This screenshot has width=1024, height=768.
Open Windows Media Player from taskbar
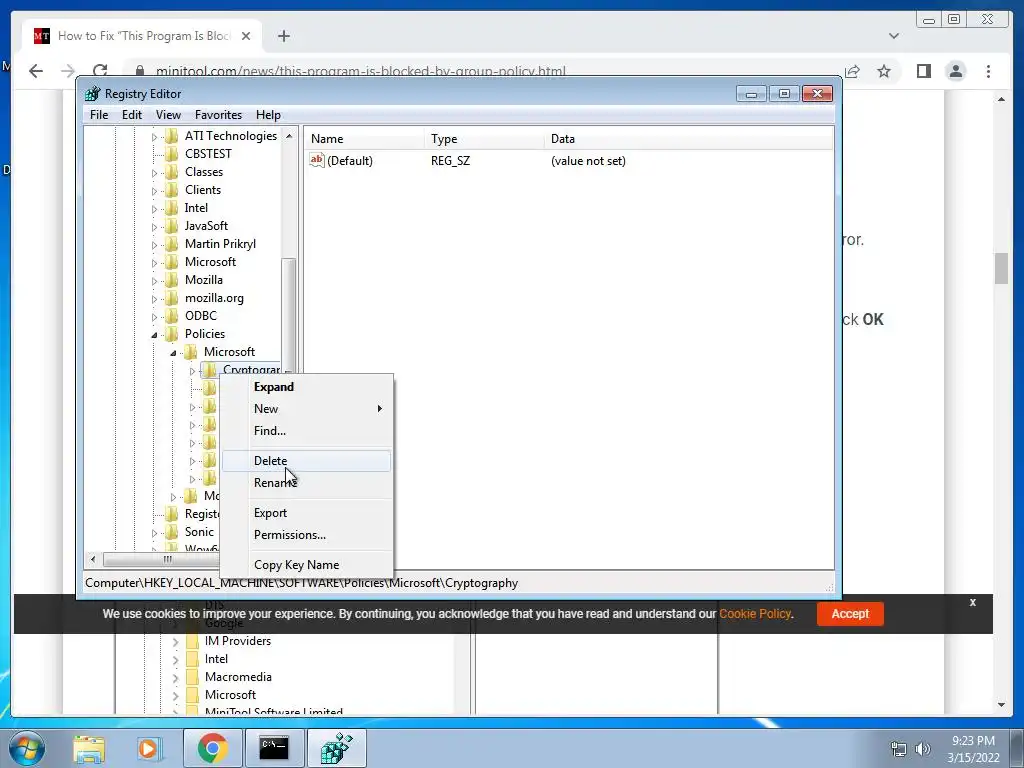pyautogui.click(x=148, y=748)
